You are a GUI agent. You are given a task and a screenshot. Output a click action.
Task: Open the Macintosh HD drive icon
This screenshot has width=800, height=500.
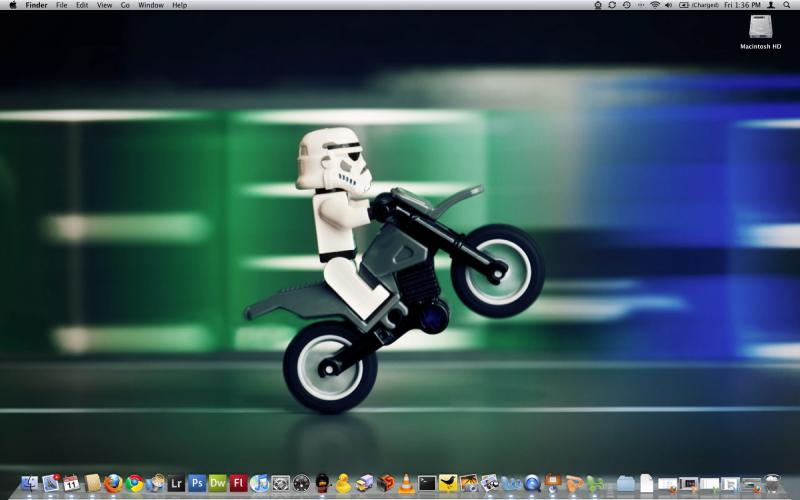click(760, 33)
